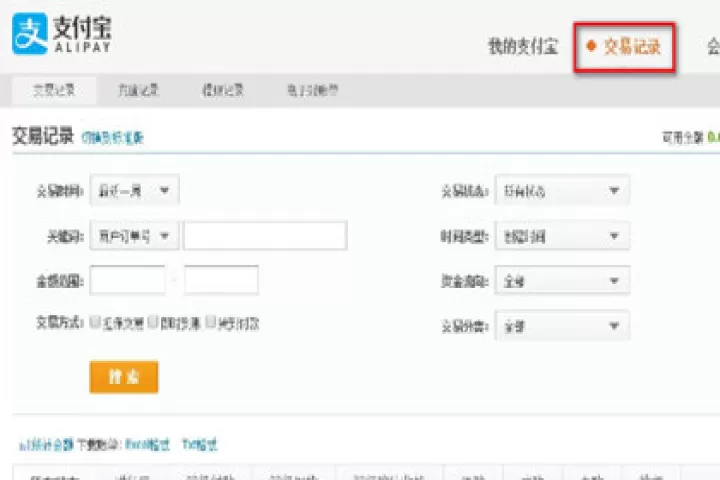Check the first 交易方式 checkbox

pyautogui.click(x=95, y=322)
